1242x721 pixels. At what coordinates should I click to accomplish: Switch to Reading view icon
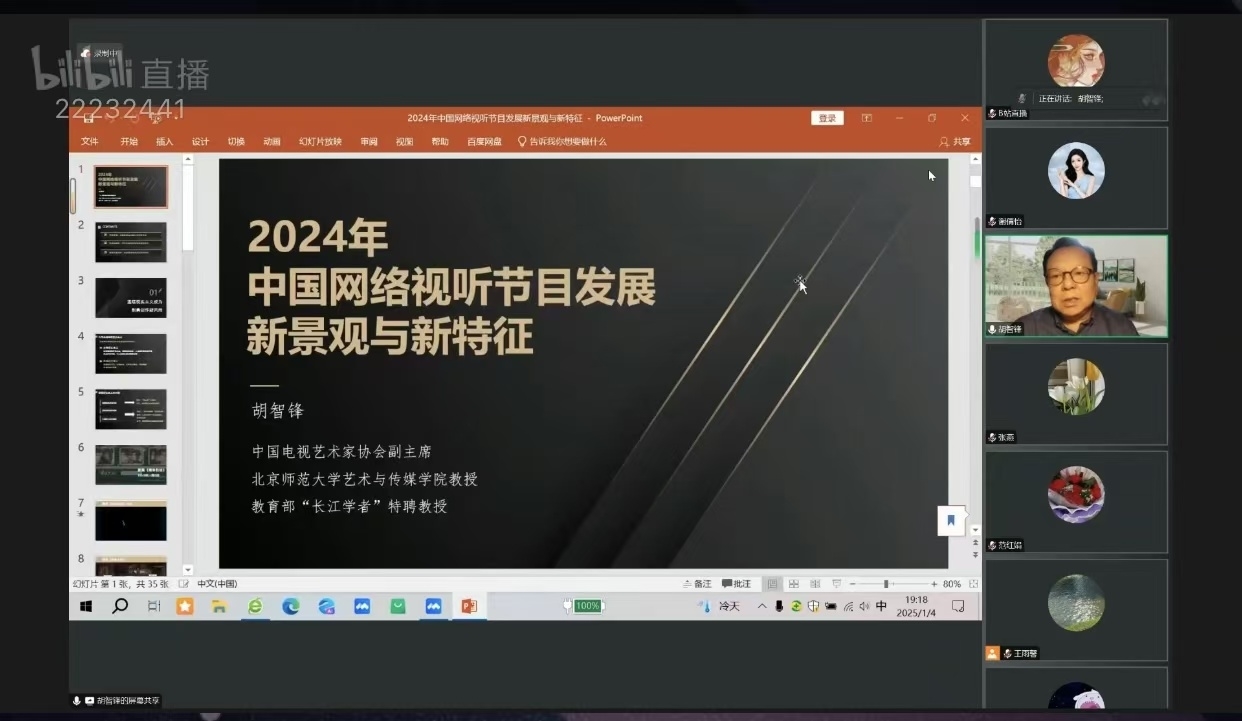pyautogui.click(x=815, y=584)
